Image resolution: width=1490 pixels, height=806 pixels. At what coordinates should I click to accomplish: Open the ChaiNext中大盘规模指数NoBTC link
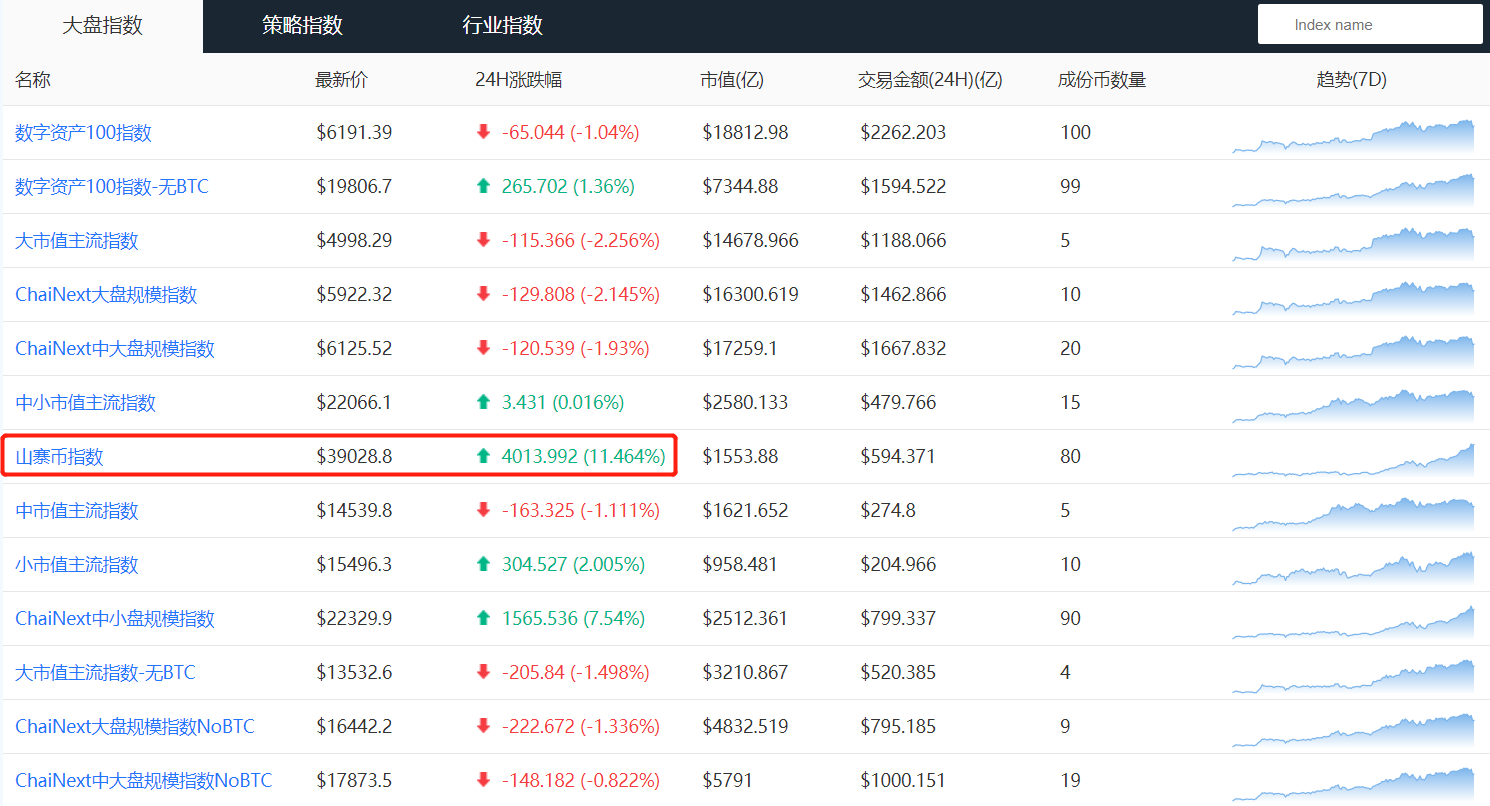[x=143, y=781]
